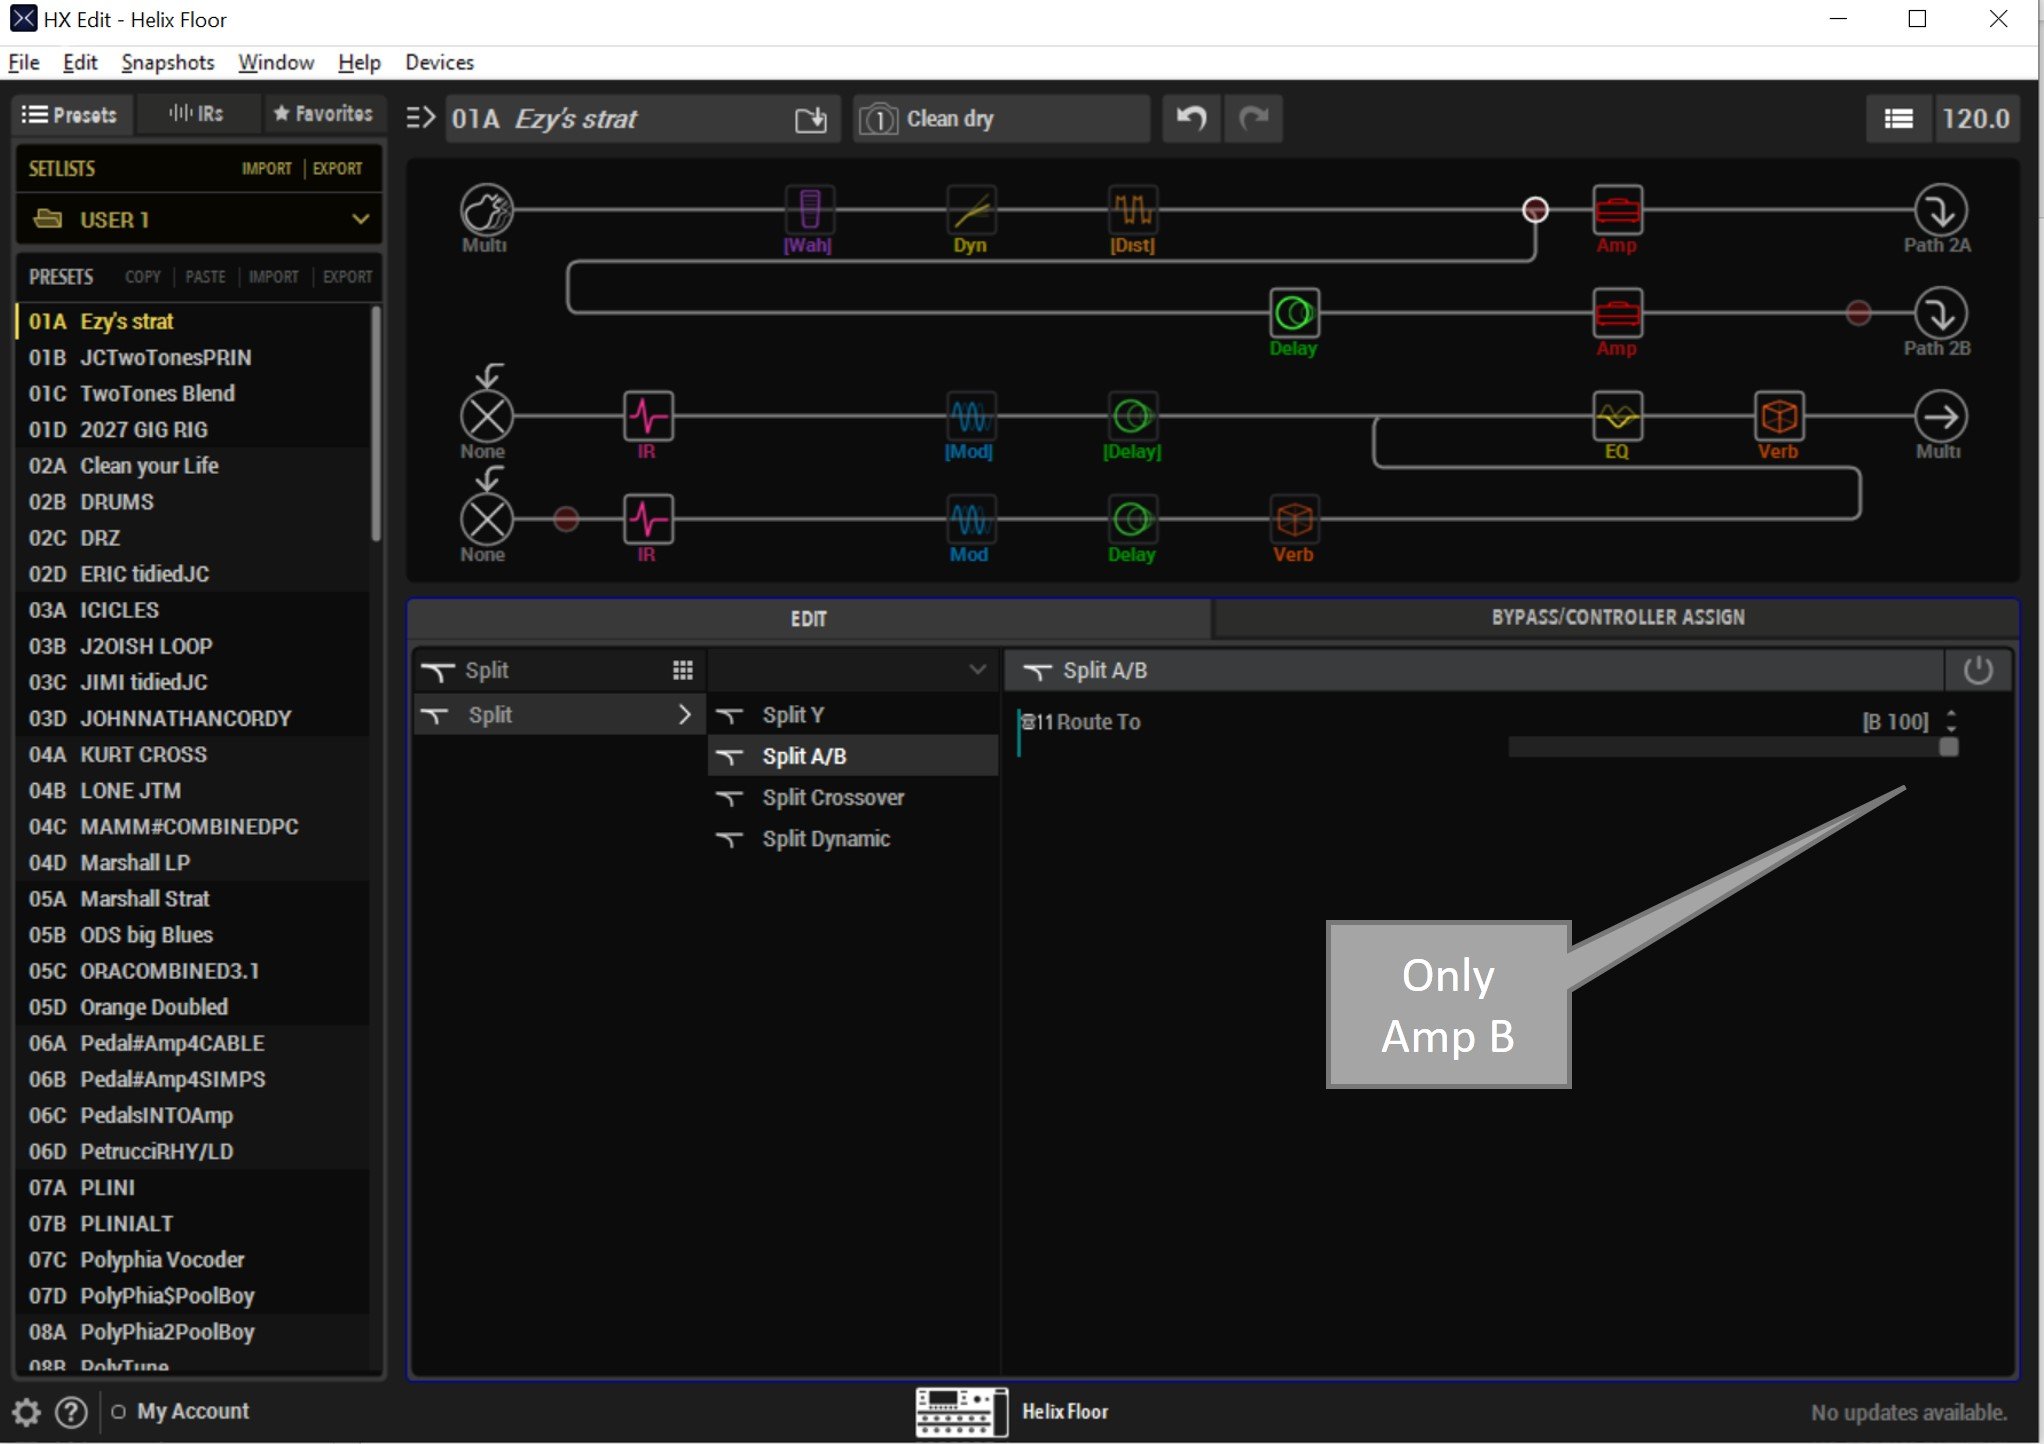
Task: Click the Dyn compressor block
Action: (970, 210)
